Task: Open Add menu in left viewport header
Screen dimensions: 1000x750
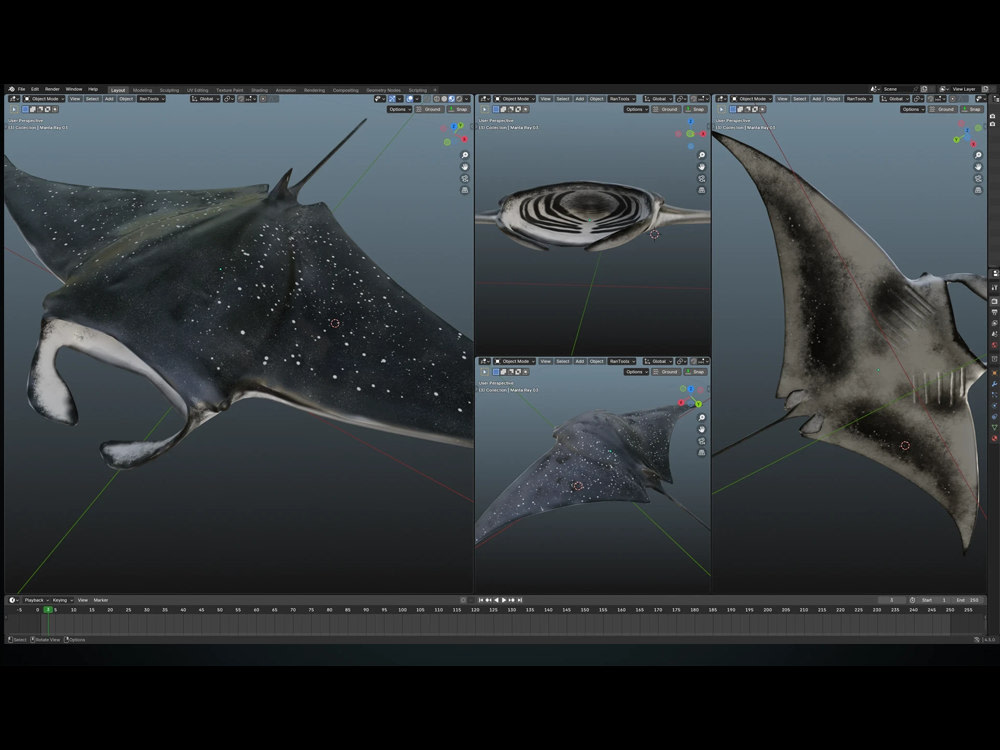Action: pyautogui.click(x=109, y=99)
